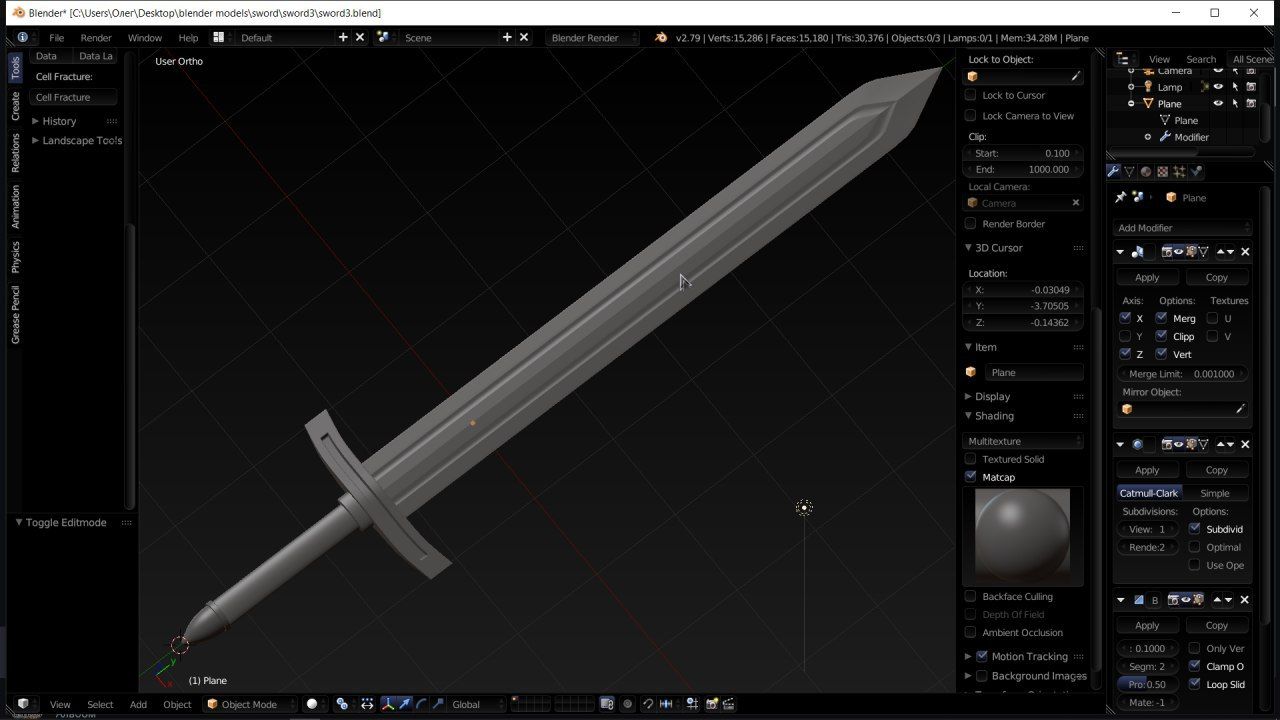Disable the Clamp Overlap checkbox
Screen dimensions: 1280x720
tap(1194, 666)
